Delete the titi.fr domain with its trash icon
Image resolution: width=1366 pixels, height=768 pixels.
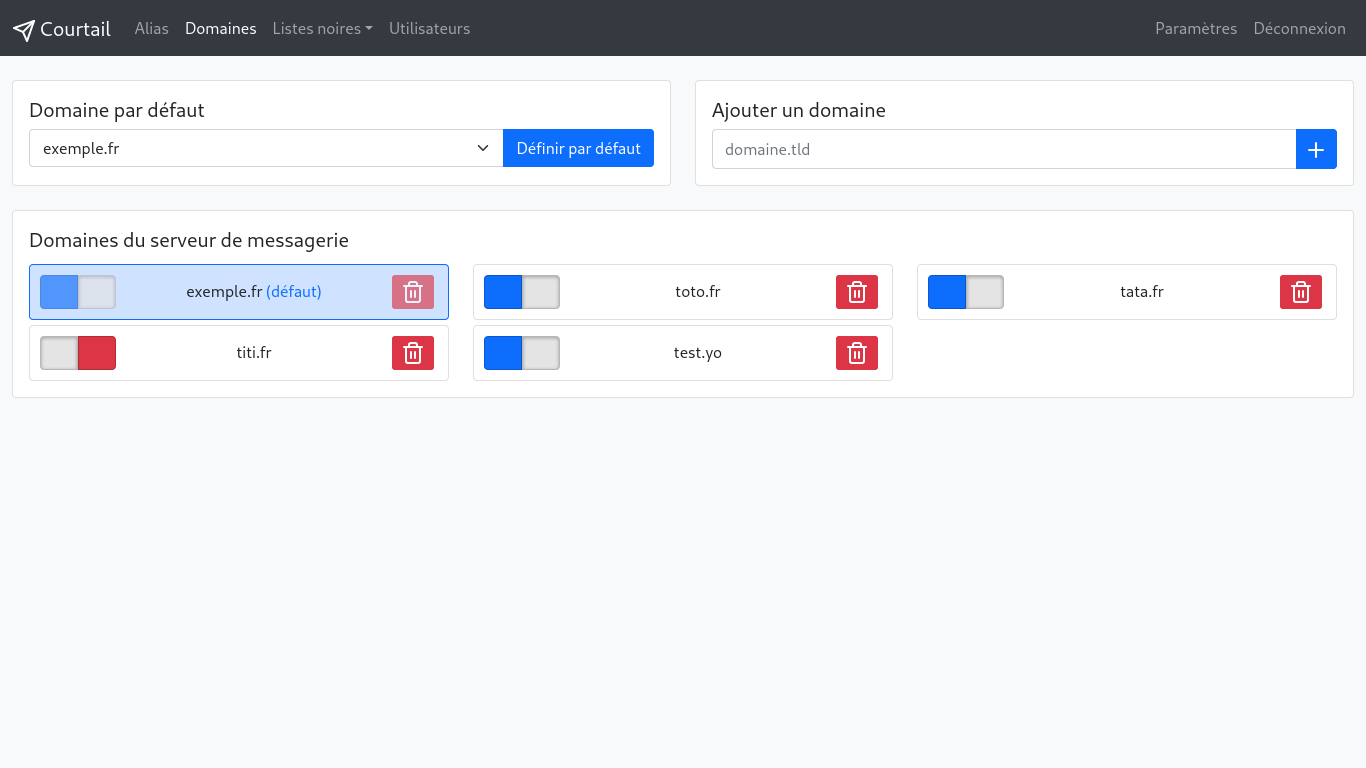pos(413,353)
